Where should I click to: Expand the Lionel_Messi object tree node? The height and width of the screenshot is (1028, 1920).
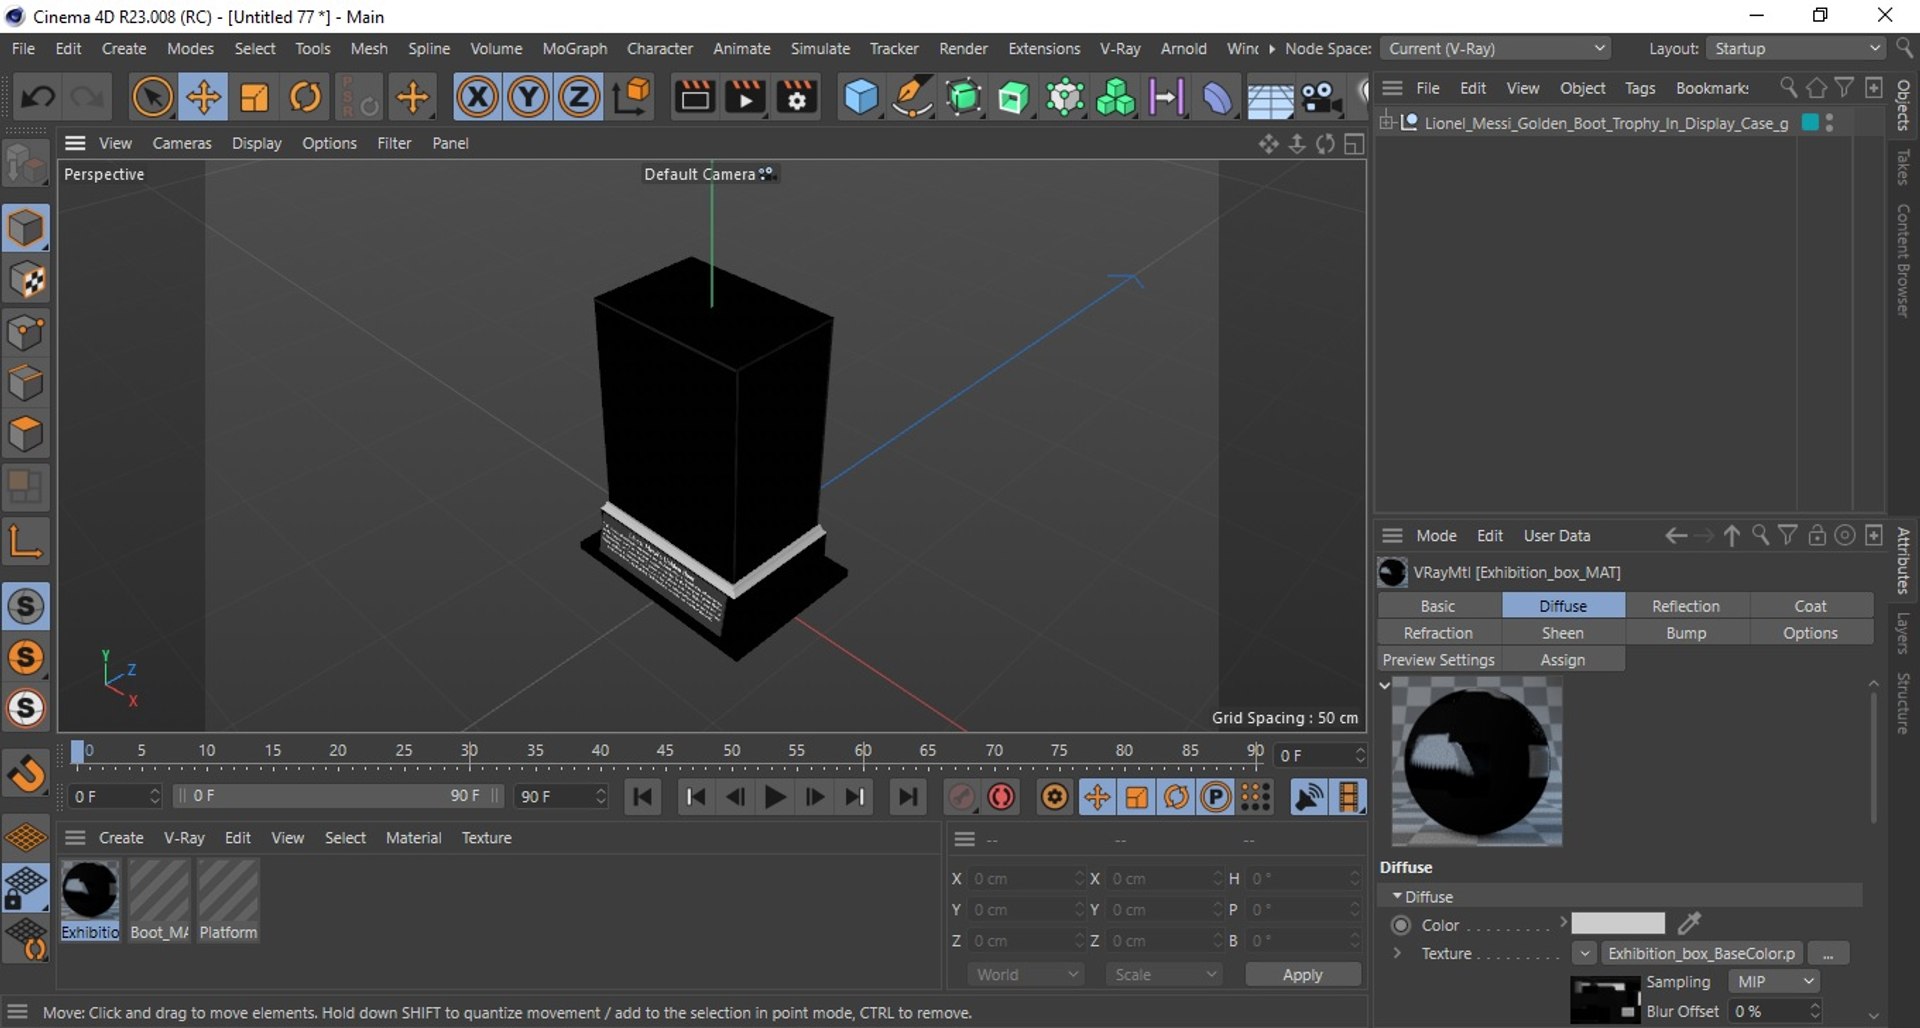pyautogui.click(x=1387, y=123)
